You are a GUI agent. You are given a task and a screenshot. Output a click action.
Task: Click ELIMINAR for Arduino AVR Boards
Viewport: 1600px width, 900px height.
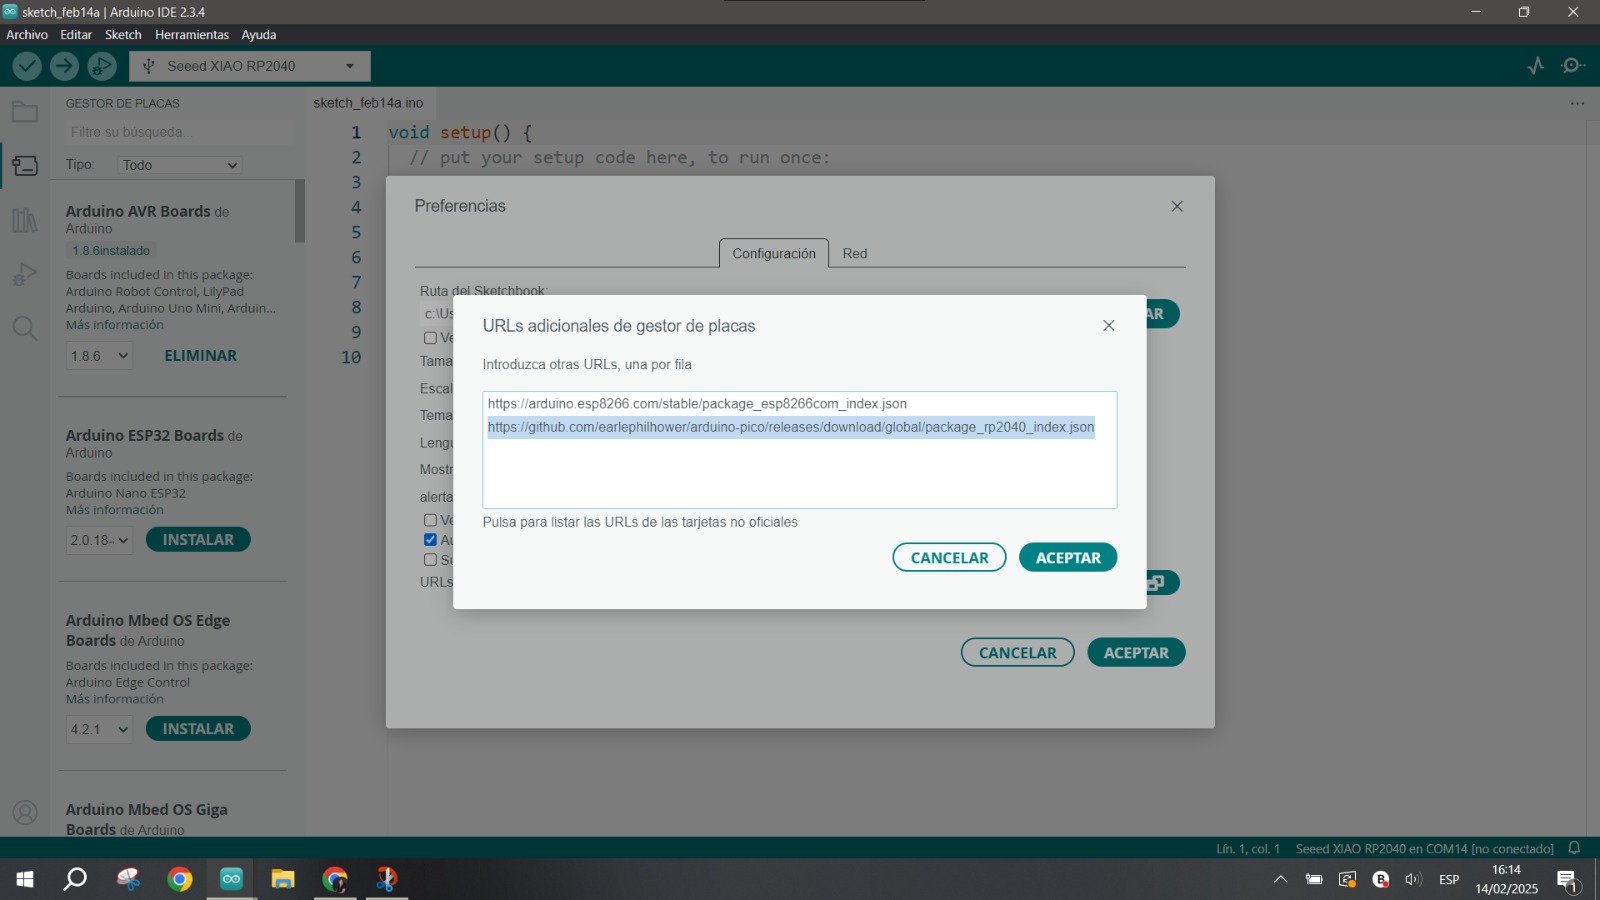(201, 356)
